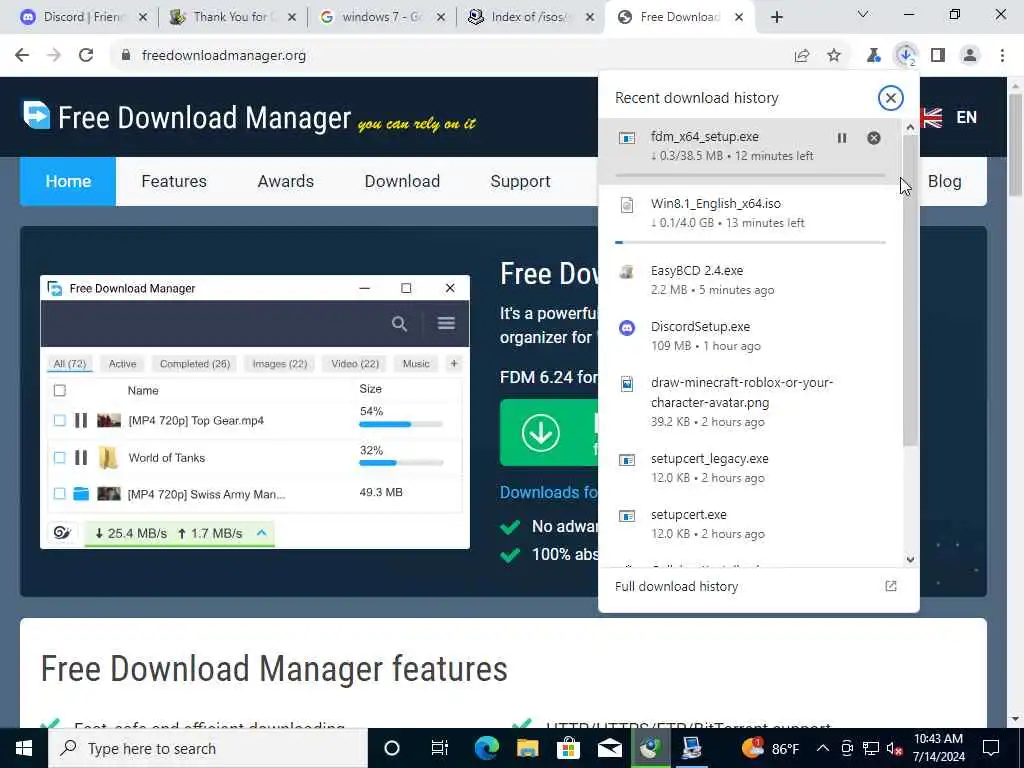Open the Features navigation item
The image size is (1024, 768).
pos(174,182)
